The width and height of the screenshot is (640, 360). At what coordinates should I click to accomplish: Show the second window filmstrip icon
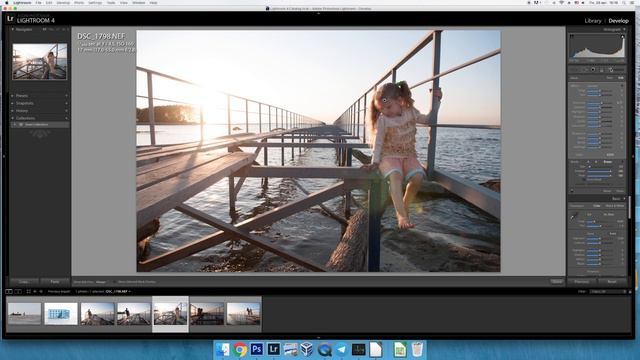pyautogui.click(x=18, y=291)
